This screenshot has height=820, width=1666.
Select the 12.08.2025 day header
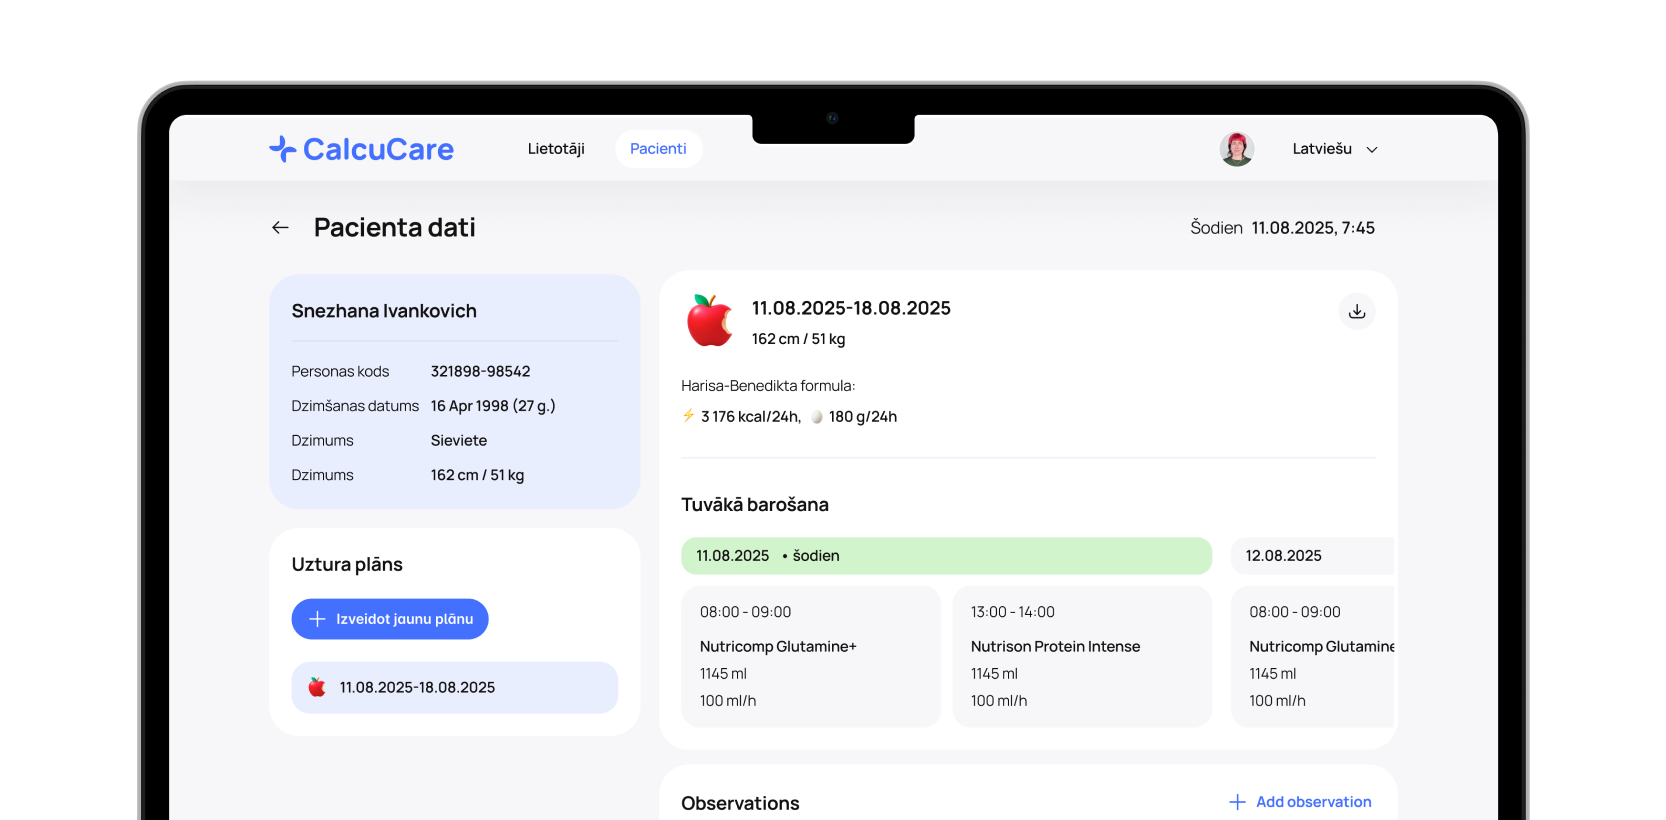pyautogui.click(x=1311, y=556)
